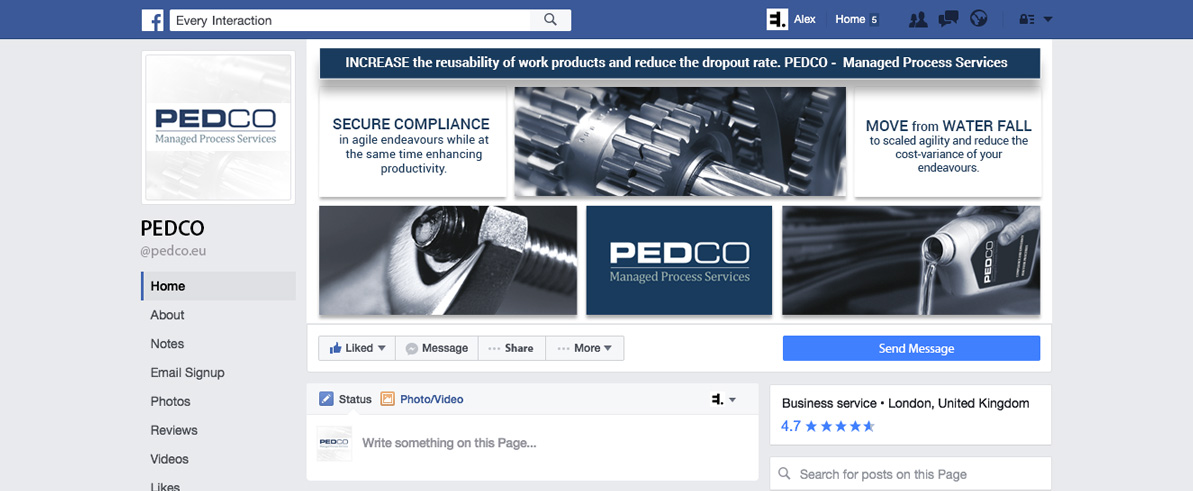Open Videos in sidebar
Viewport: 1193px width, 491px height.
point(170,460)
